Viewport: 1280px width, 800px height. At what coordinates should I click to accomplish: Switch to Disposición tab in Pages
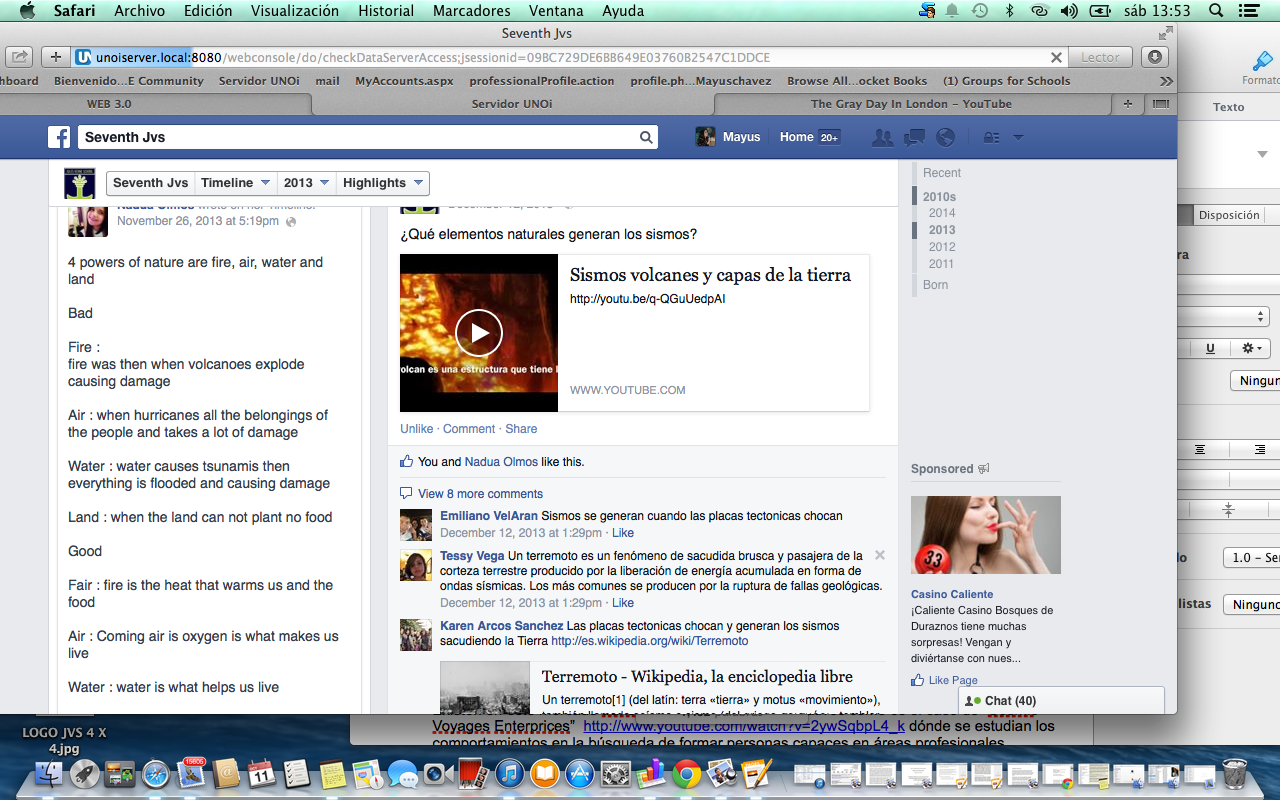point(1229,215)
